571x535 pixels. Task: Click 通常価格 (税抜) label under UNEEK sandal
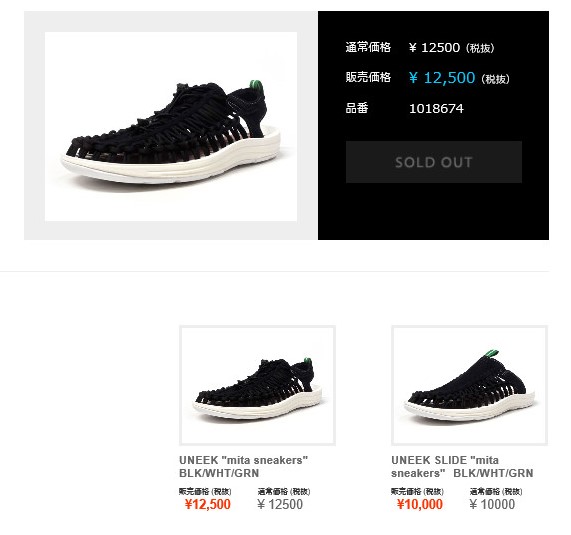click(x=284, y=492)
